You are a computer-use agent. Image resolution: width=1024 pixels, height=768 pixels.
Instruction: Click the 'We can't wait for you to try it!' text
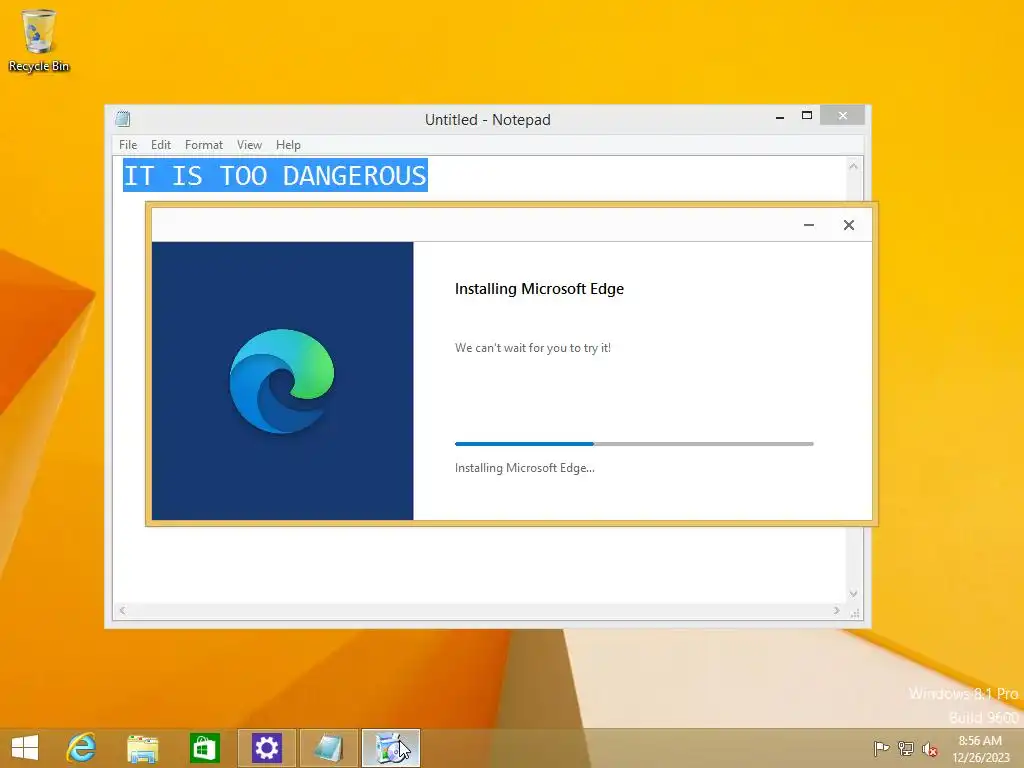(x=533, y=348)
